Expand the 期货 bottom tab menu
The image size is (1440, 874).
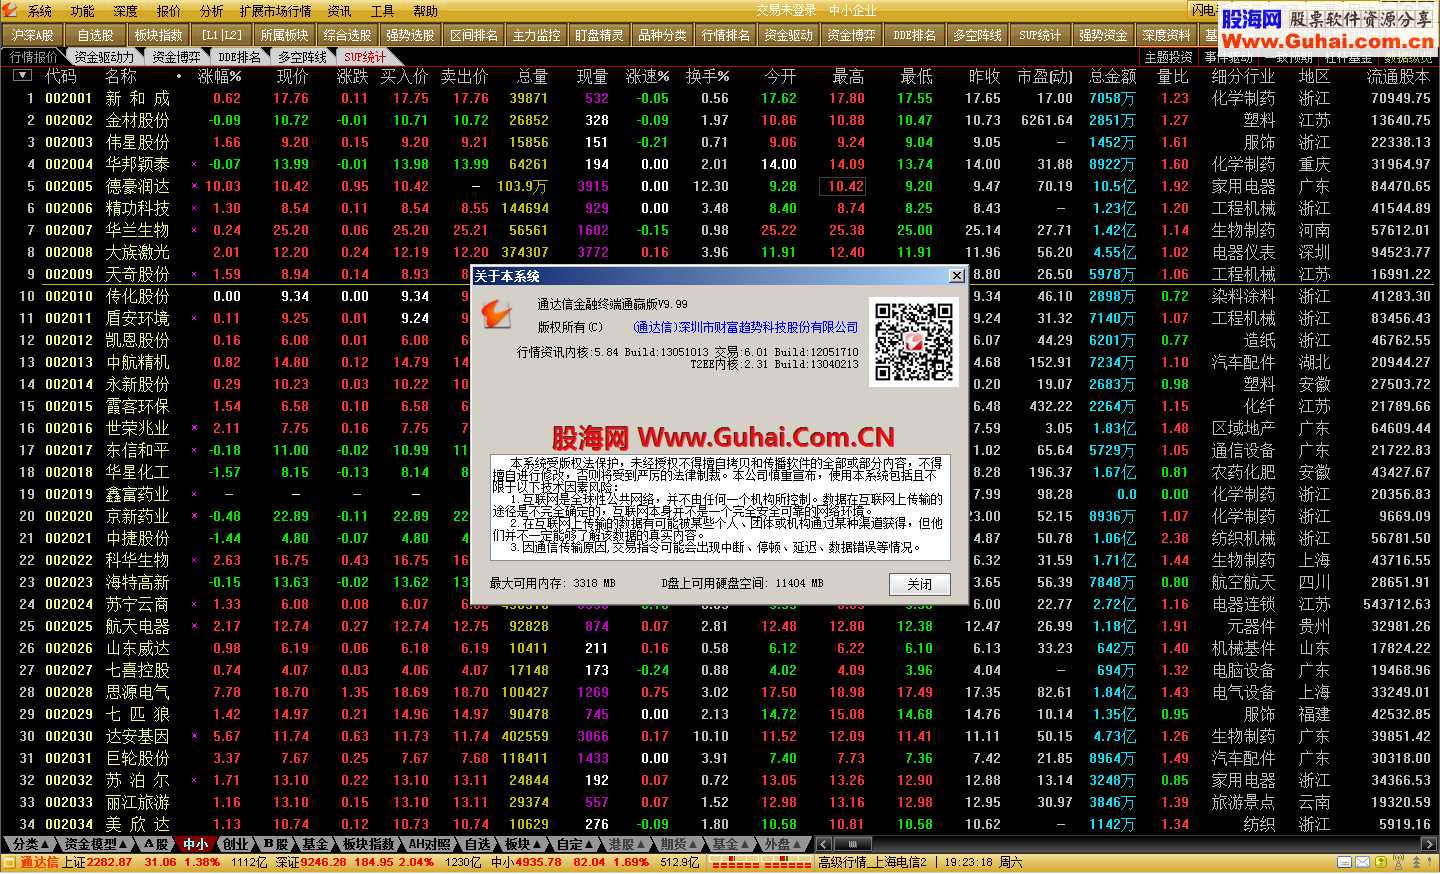coord(679,844)
